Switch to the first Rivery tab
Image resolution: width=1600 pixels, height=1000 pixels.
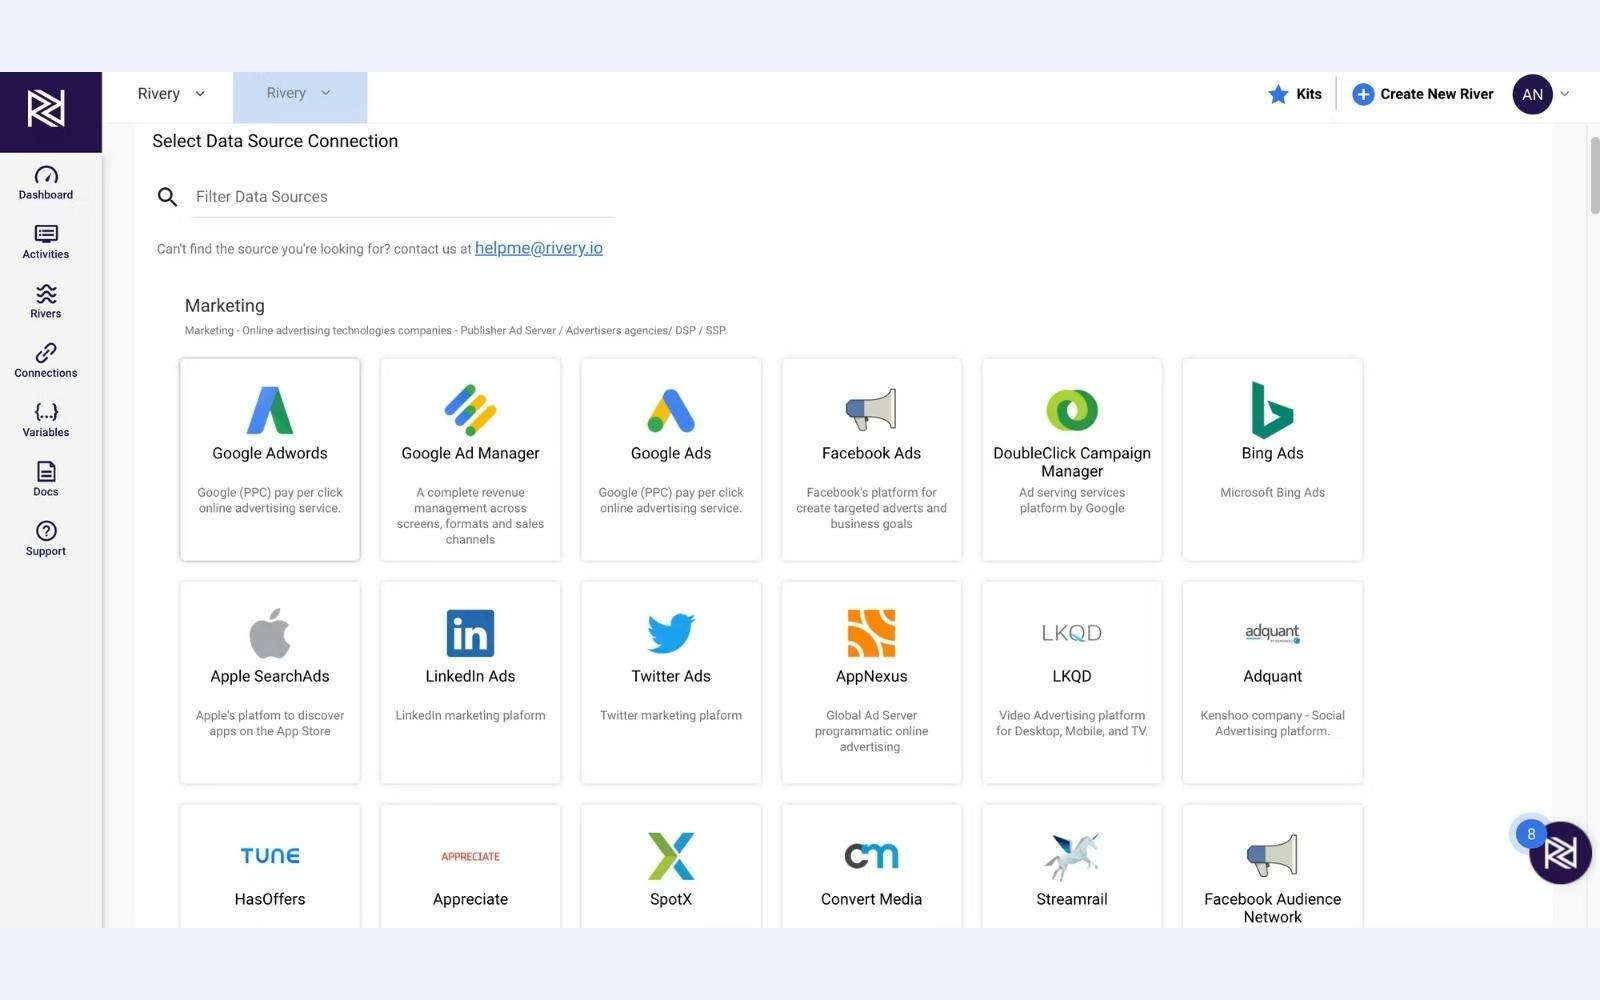pos(169,95)
